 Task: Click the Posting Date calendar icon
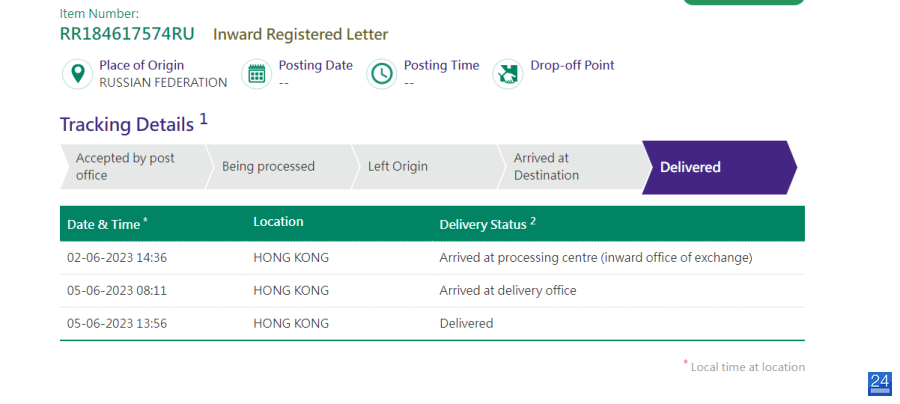[257, 74]
